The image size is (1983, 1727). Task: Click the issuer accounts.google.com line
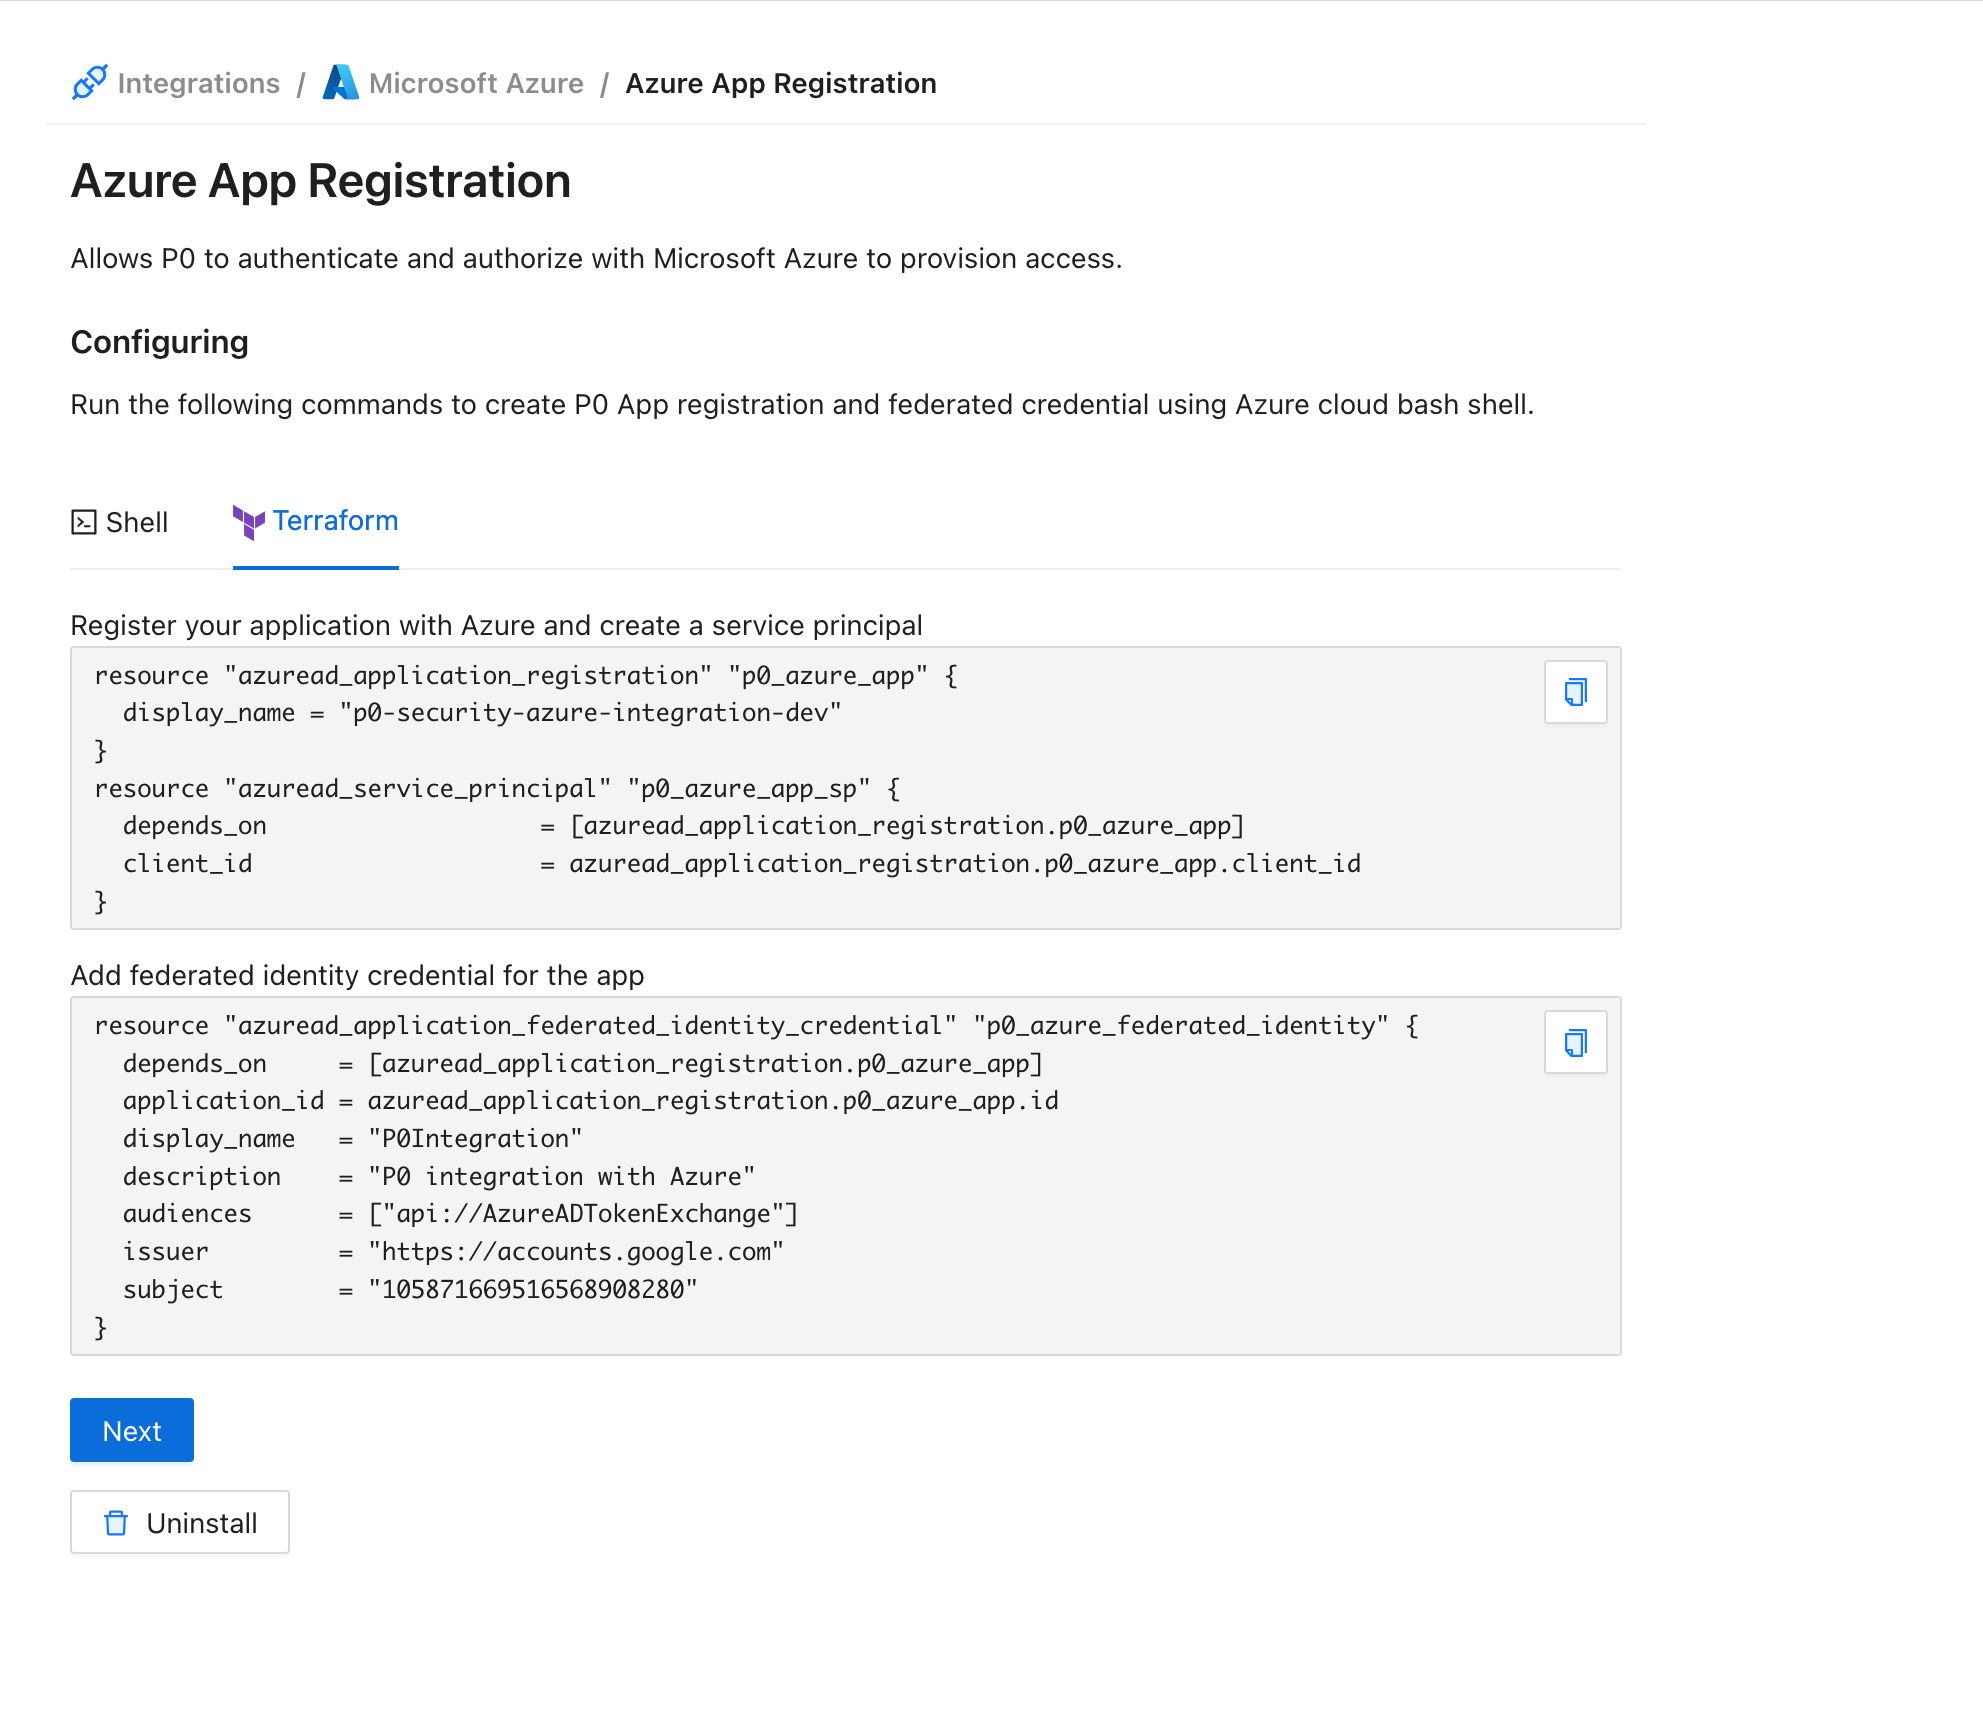(x=575, y=1251)
